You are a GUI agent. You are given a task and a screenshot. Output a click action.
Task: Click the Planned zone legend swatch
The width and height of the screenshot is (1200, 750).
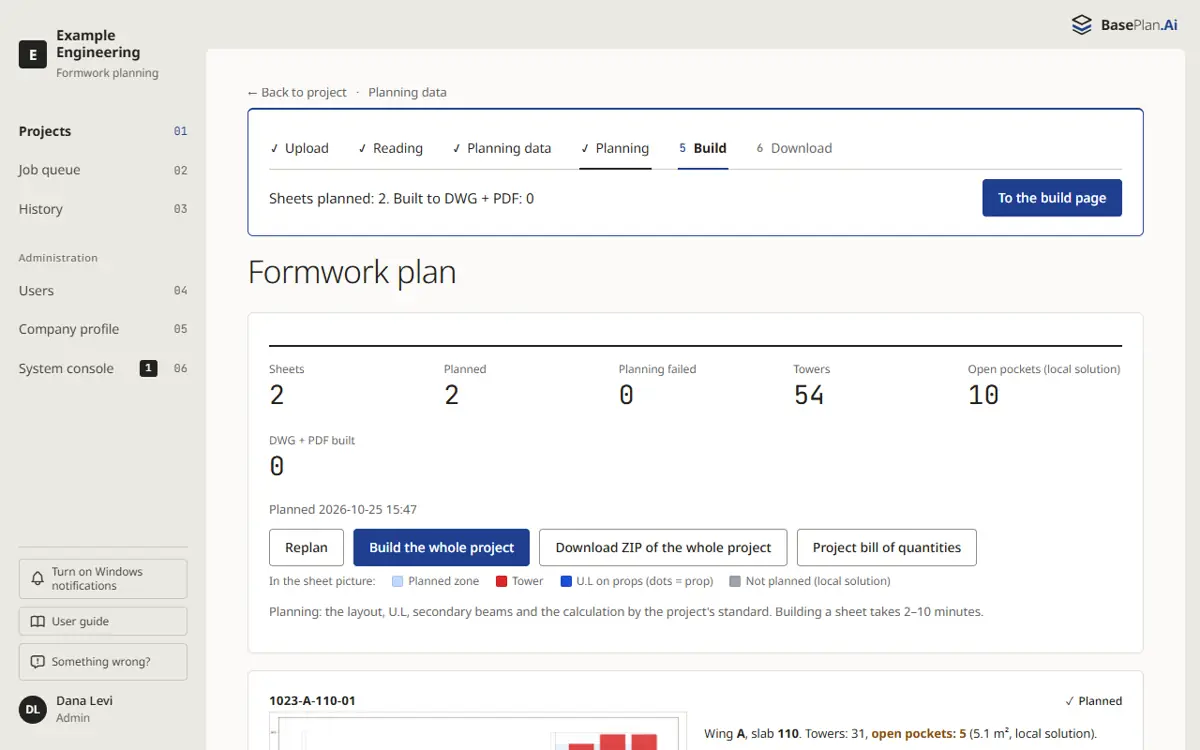(398, 581)
